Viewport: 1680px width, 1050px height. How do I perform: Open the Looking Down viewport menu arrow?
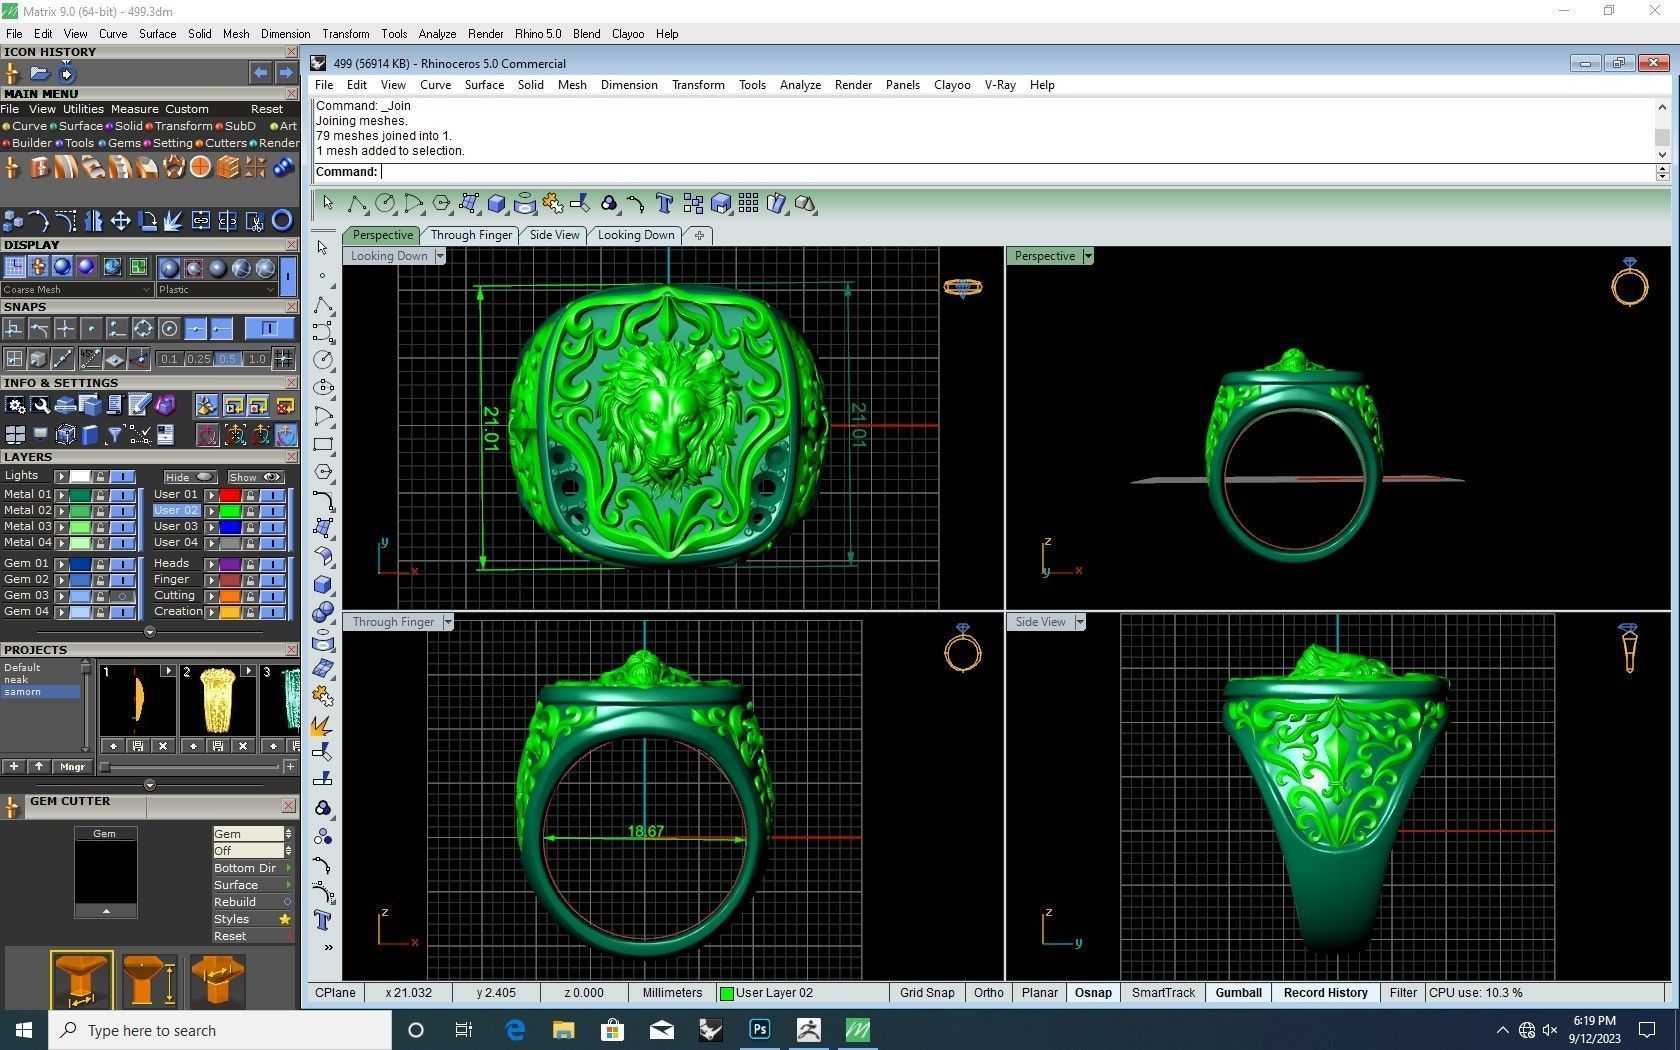coord(440,256)
